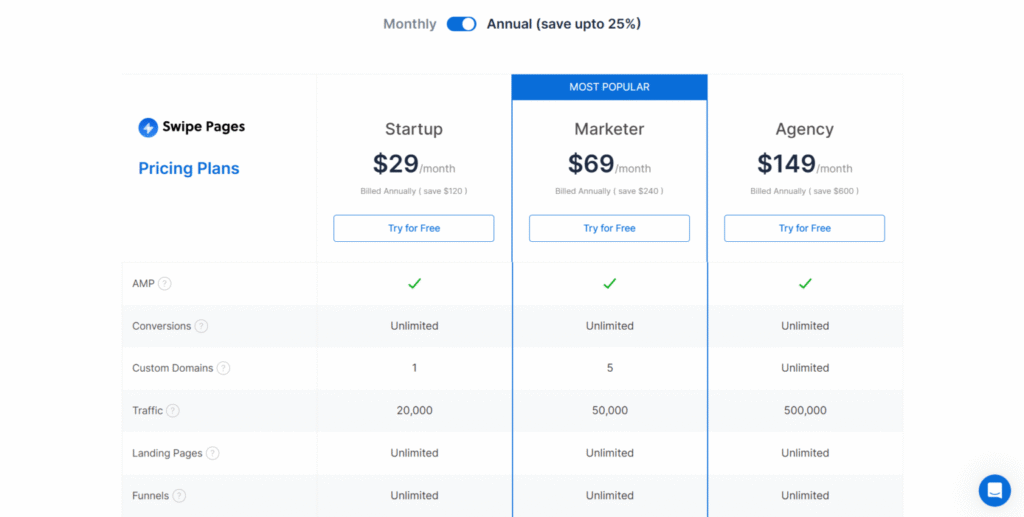Click Billed Annually ( save $240 ) text
This screenshot has width=1024, height=517.
coord(609,191)
